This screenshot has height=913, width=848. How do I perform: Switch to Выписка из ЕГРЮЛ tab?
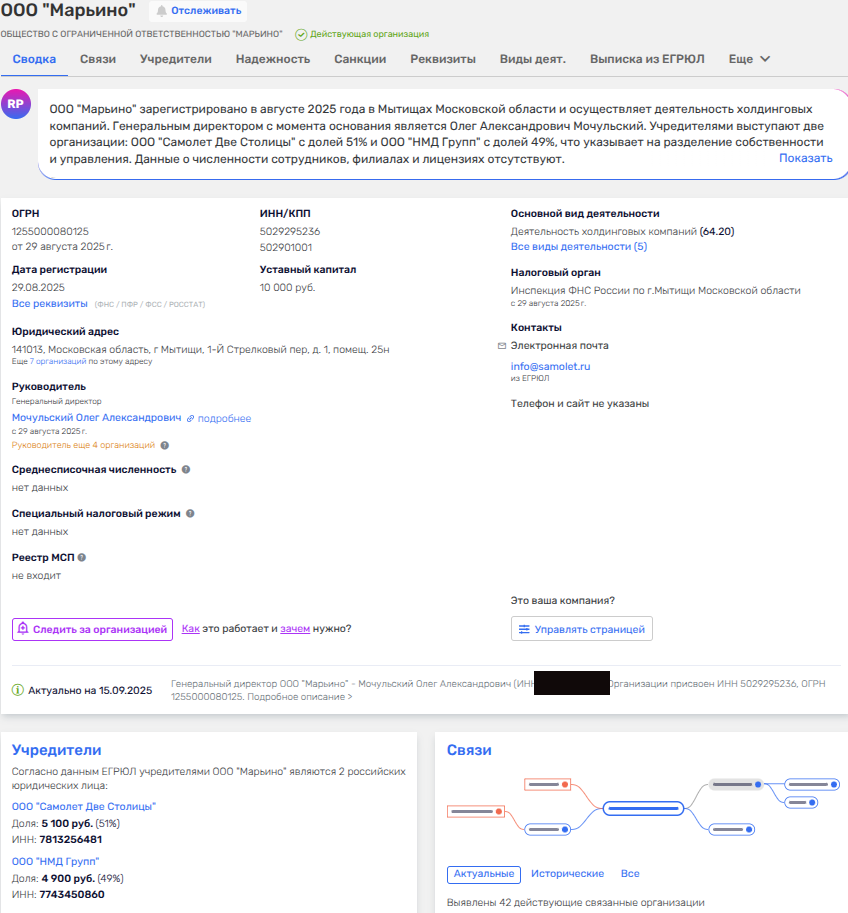pos(647,59)
